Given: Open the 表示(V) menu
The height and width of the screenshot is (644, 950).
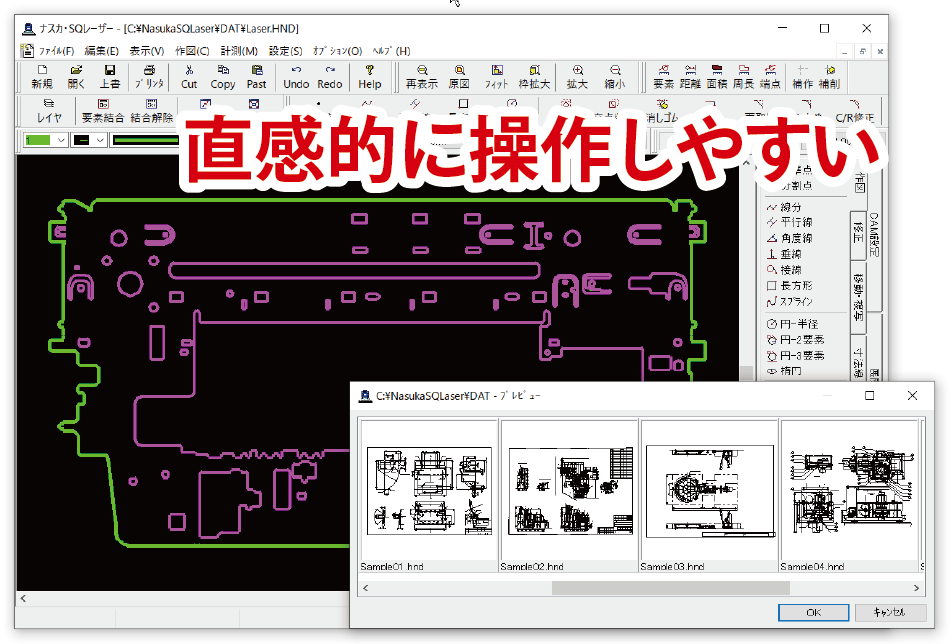Looking at the screenshot, I should point(147,51).
